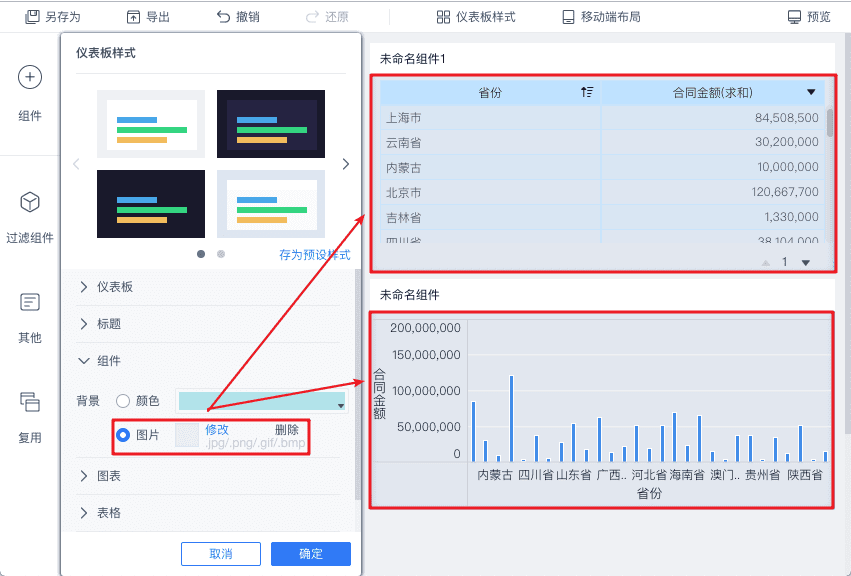The image size is (851, 576).
Task: Click the 修改 image link
Action: pos(217,429)
